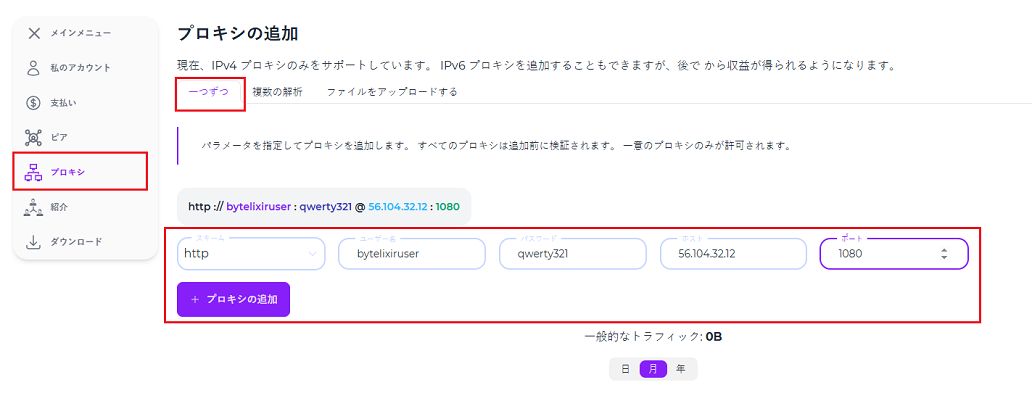Switch to the 複数の解析 tab
The image size is (1032, 414).
278,92
